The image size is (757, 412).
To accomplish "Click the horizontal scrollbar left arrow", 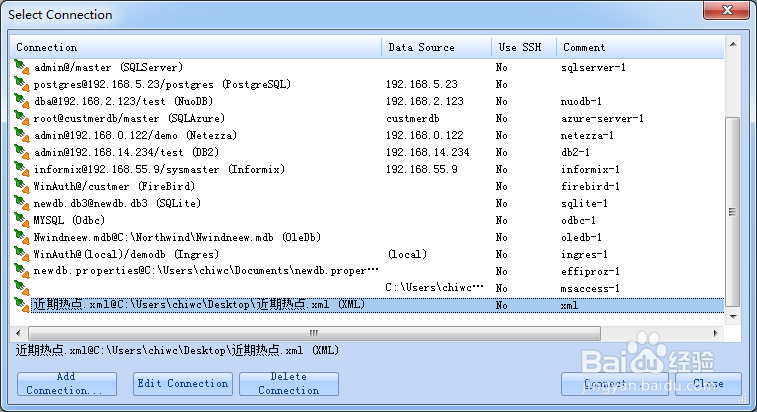I will pos(18,333).
